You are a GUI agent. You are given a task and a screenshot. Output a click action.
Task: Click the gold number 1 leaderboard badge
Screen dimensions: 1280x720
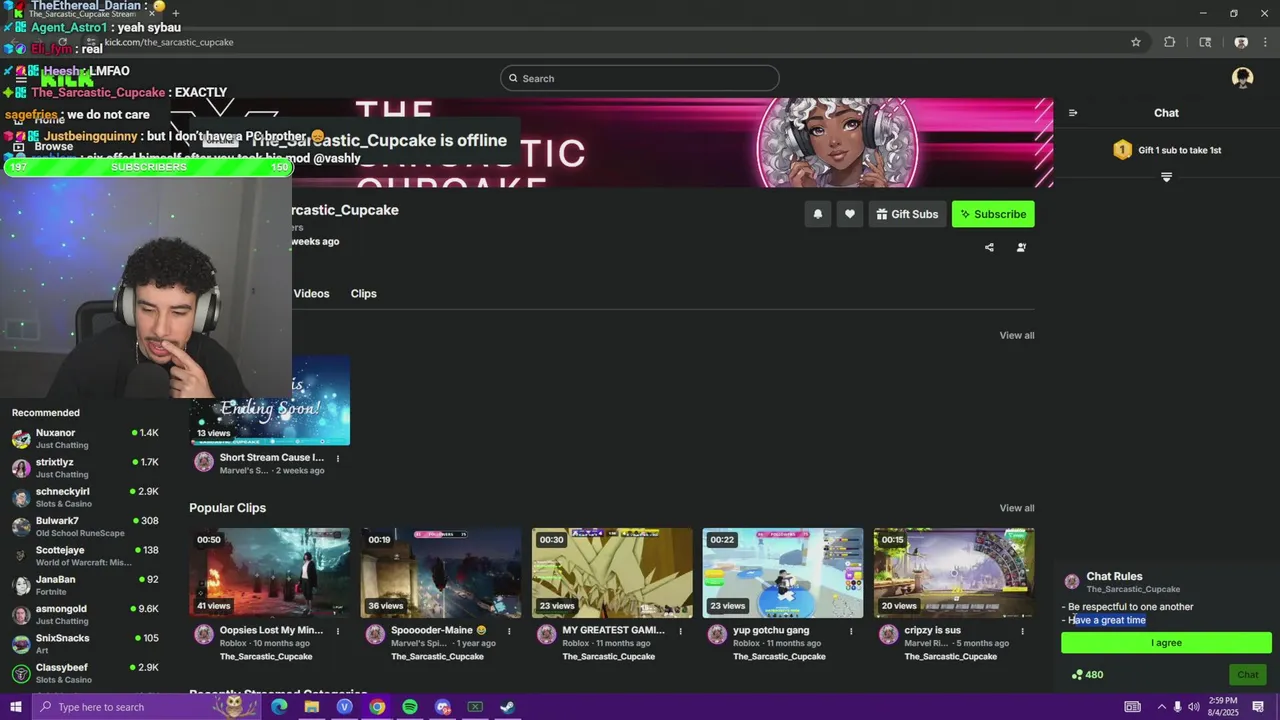coord(1122,150)
